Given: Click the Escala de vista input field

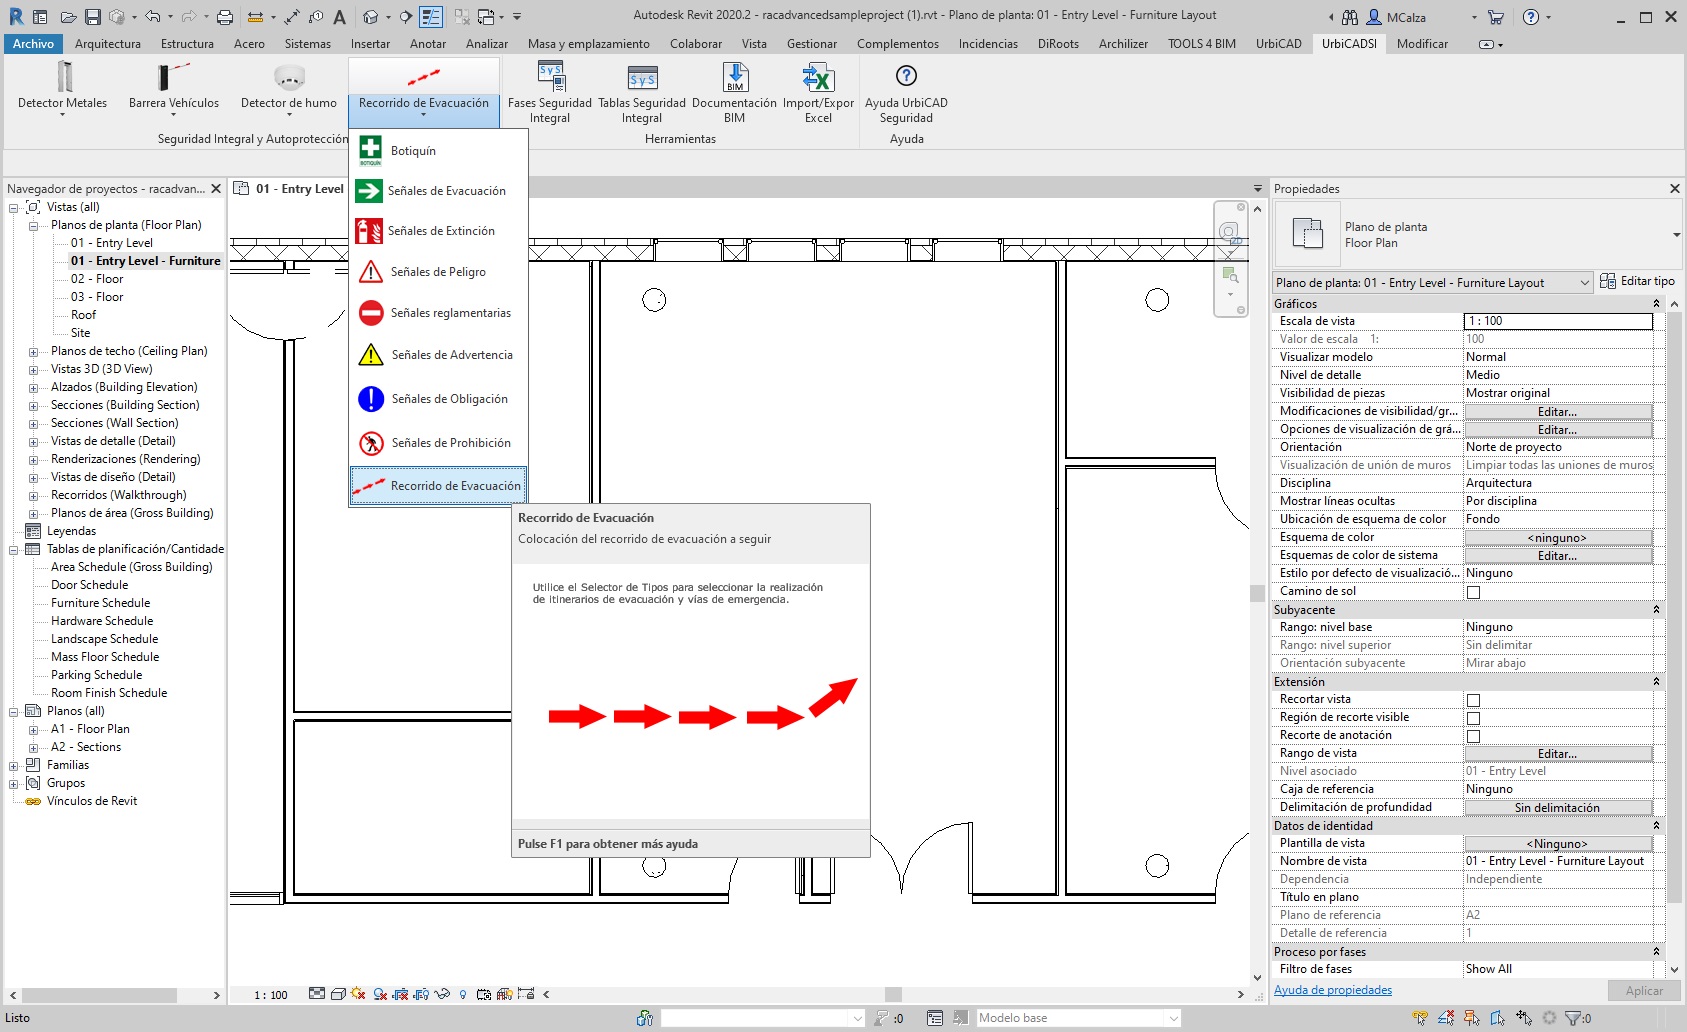Looking at the screenshot, I should 1557,321.
